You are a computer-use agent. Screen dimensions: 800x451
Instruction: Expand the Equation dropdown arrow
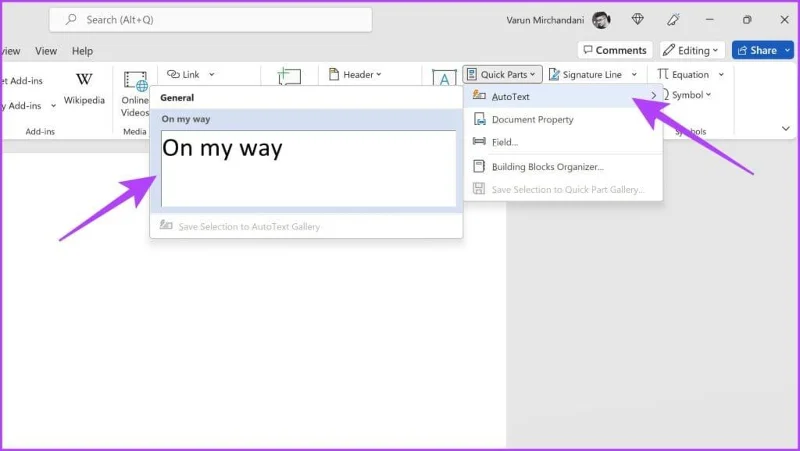pos(721,74)
